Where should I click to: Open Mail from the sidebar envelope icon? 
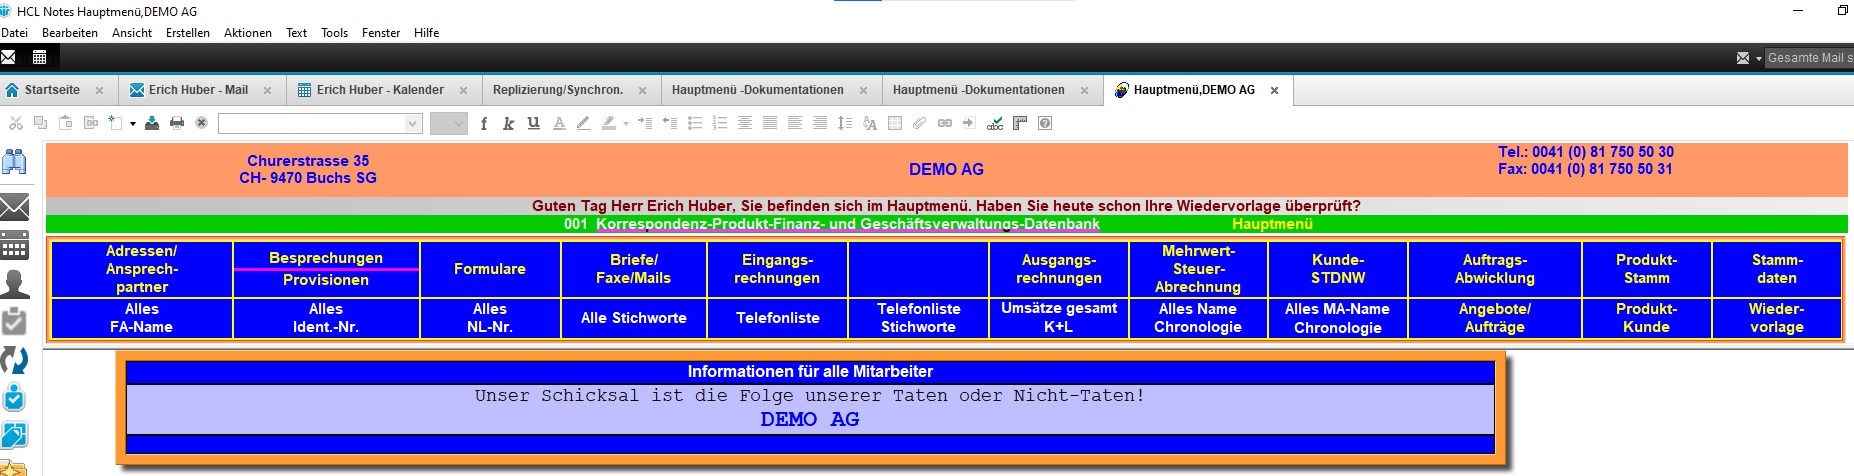pos(15,207)
